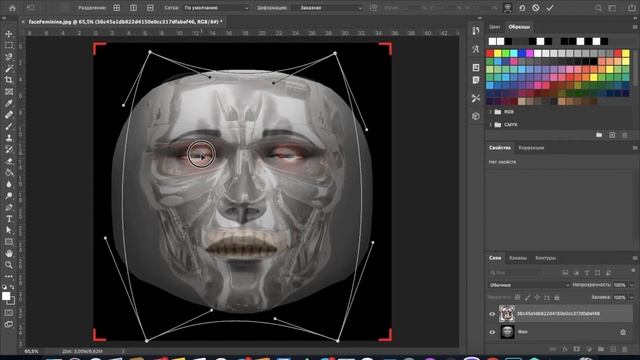Select the Dodge tool
The image size is (640, 360).
coord(9,196)
